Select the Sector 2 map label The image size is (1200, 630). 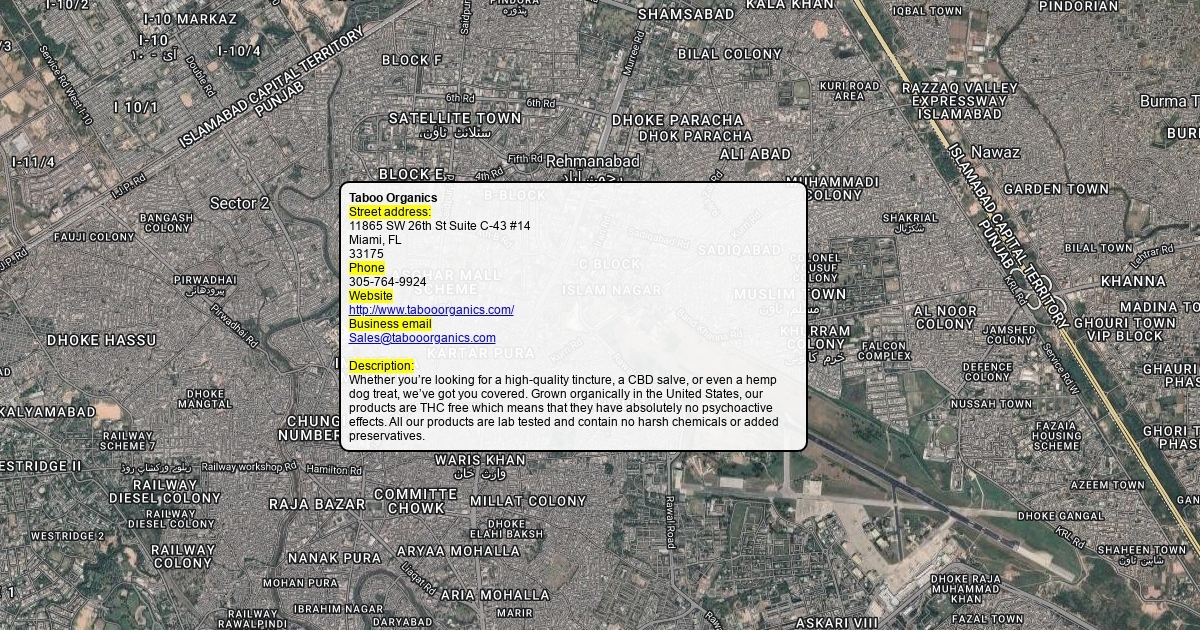tap(239, 203)
